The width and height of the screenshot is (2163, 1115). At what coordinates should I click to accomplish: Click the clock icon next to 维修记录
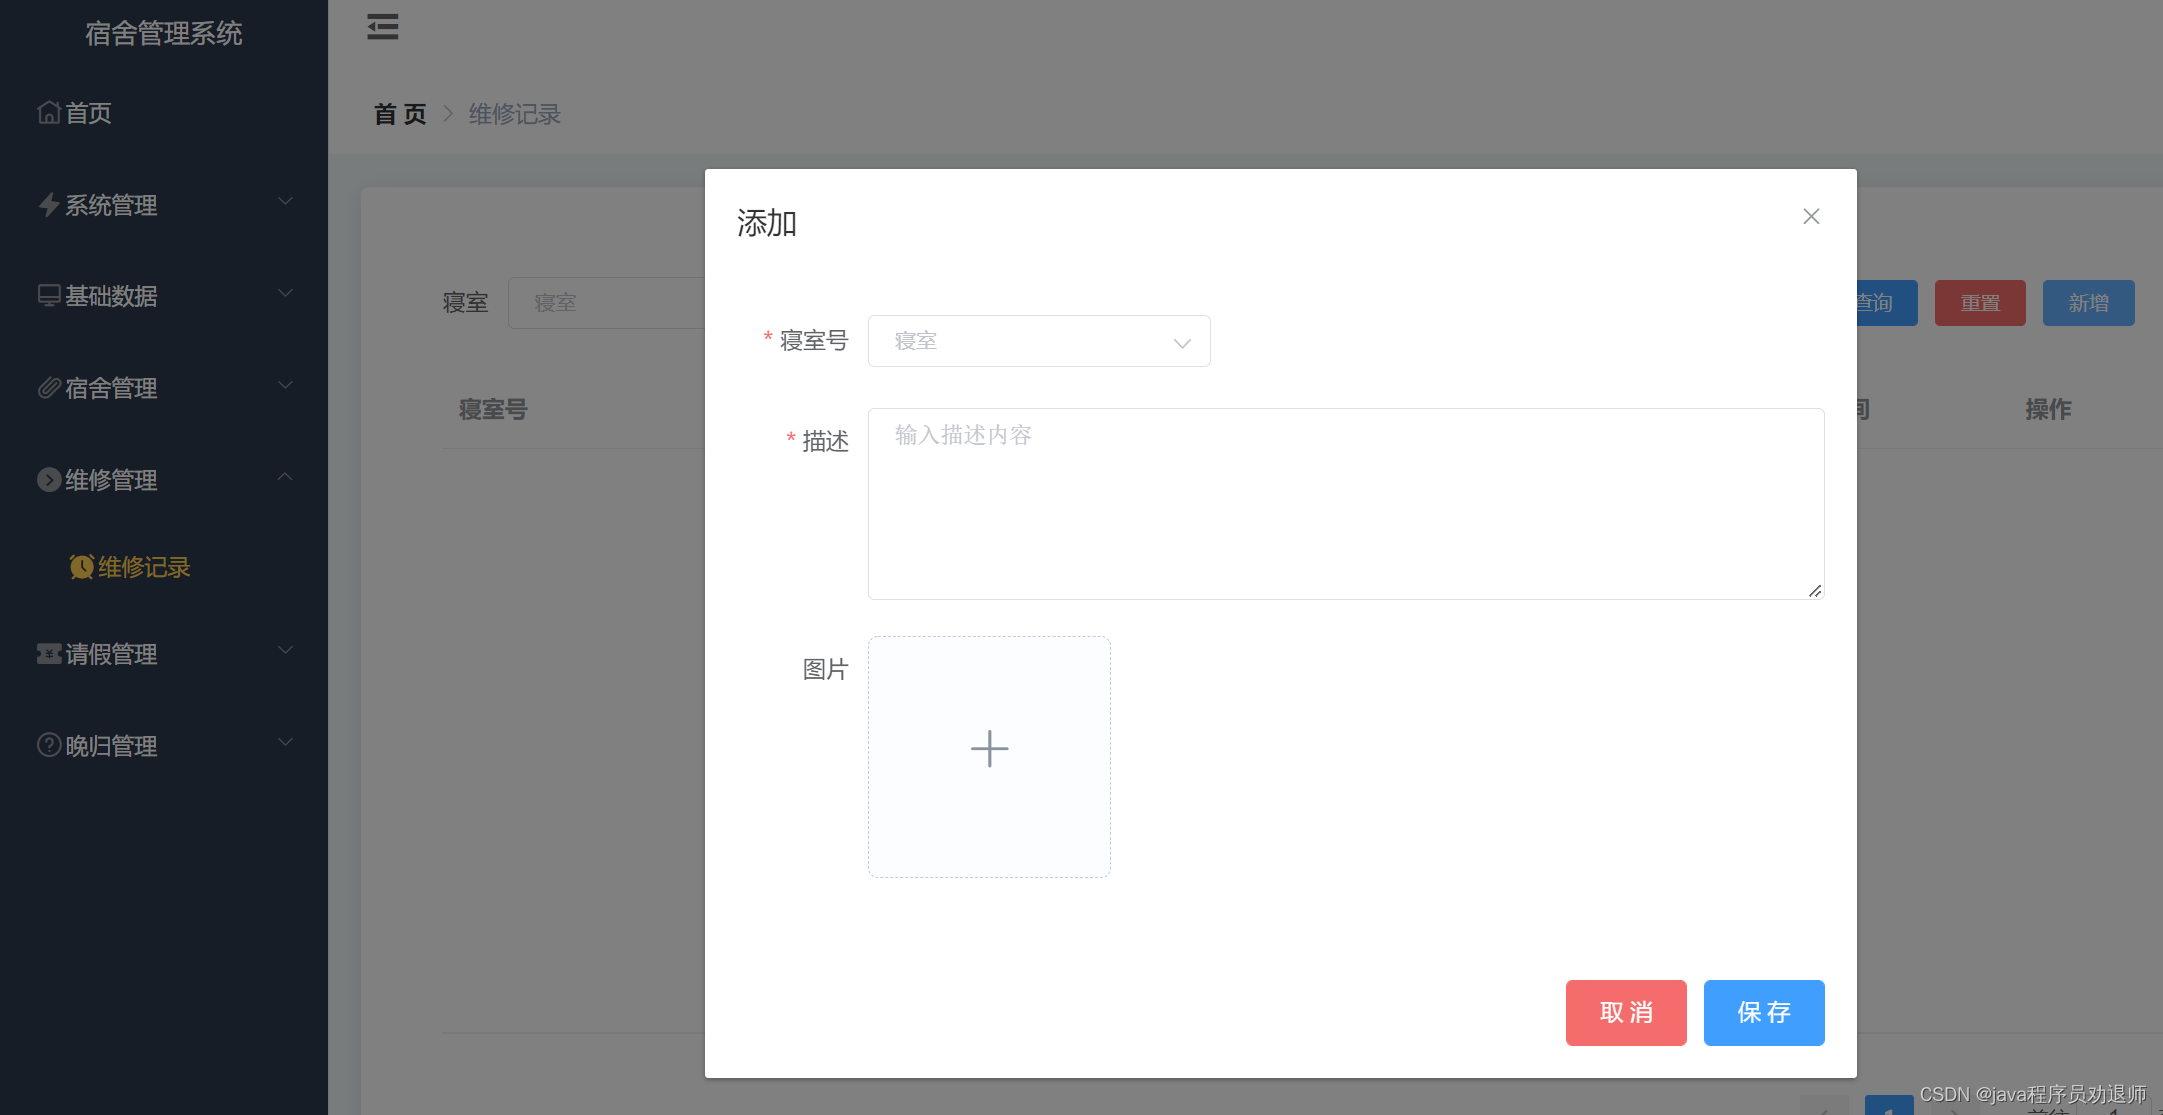81,567
